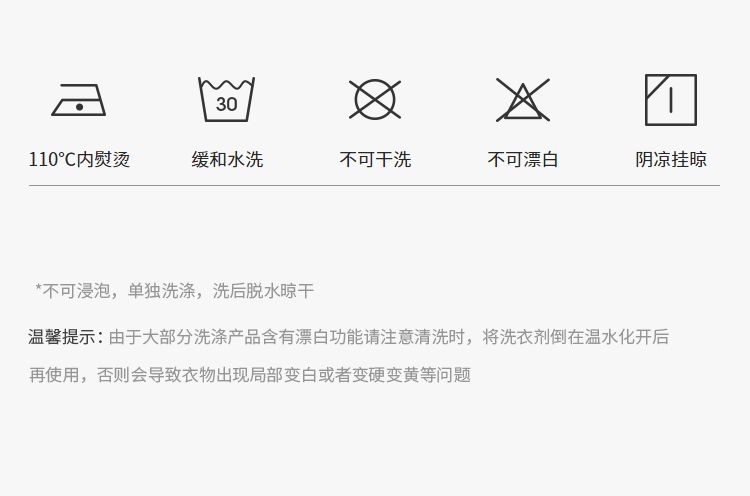Click the 温馨提示 heading text

pos(62,337)
